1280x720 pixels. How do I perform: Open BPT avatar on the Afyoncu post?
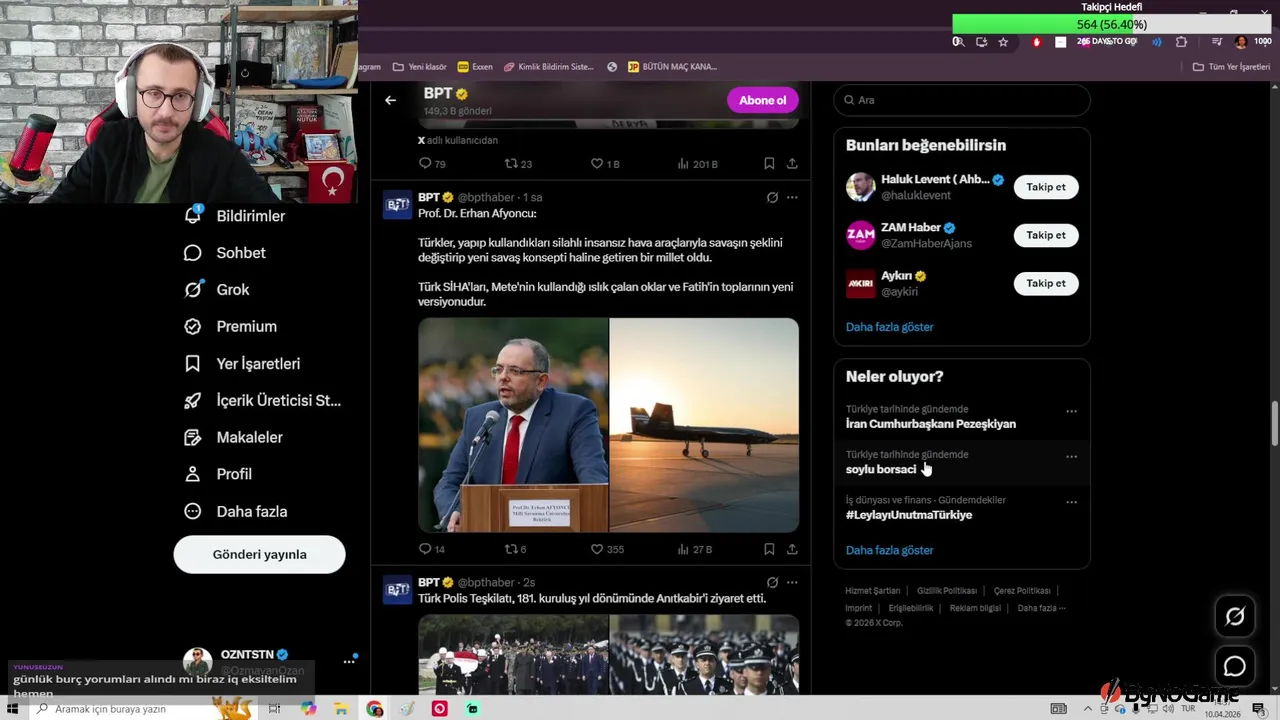(x=397, y=204)
